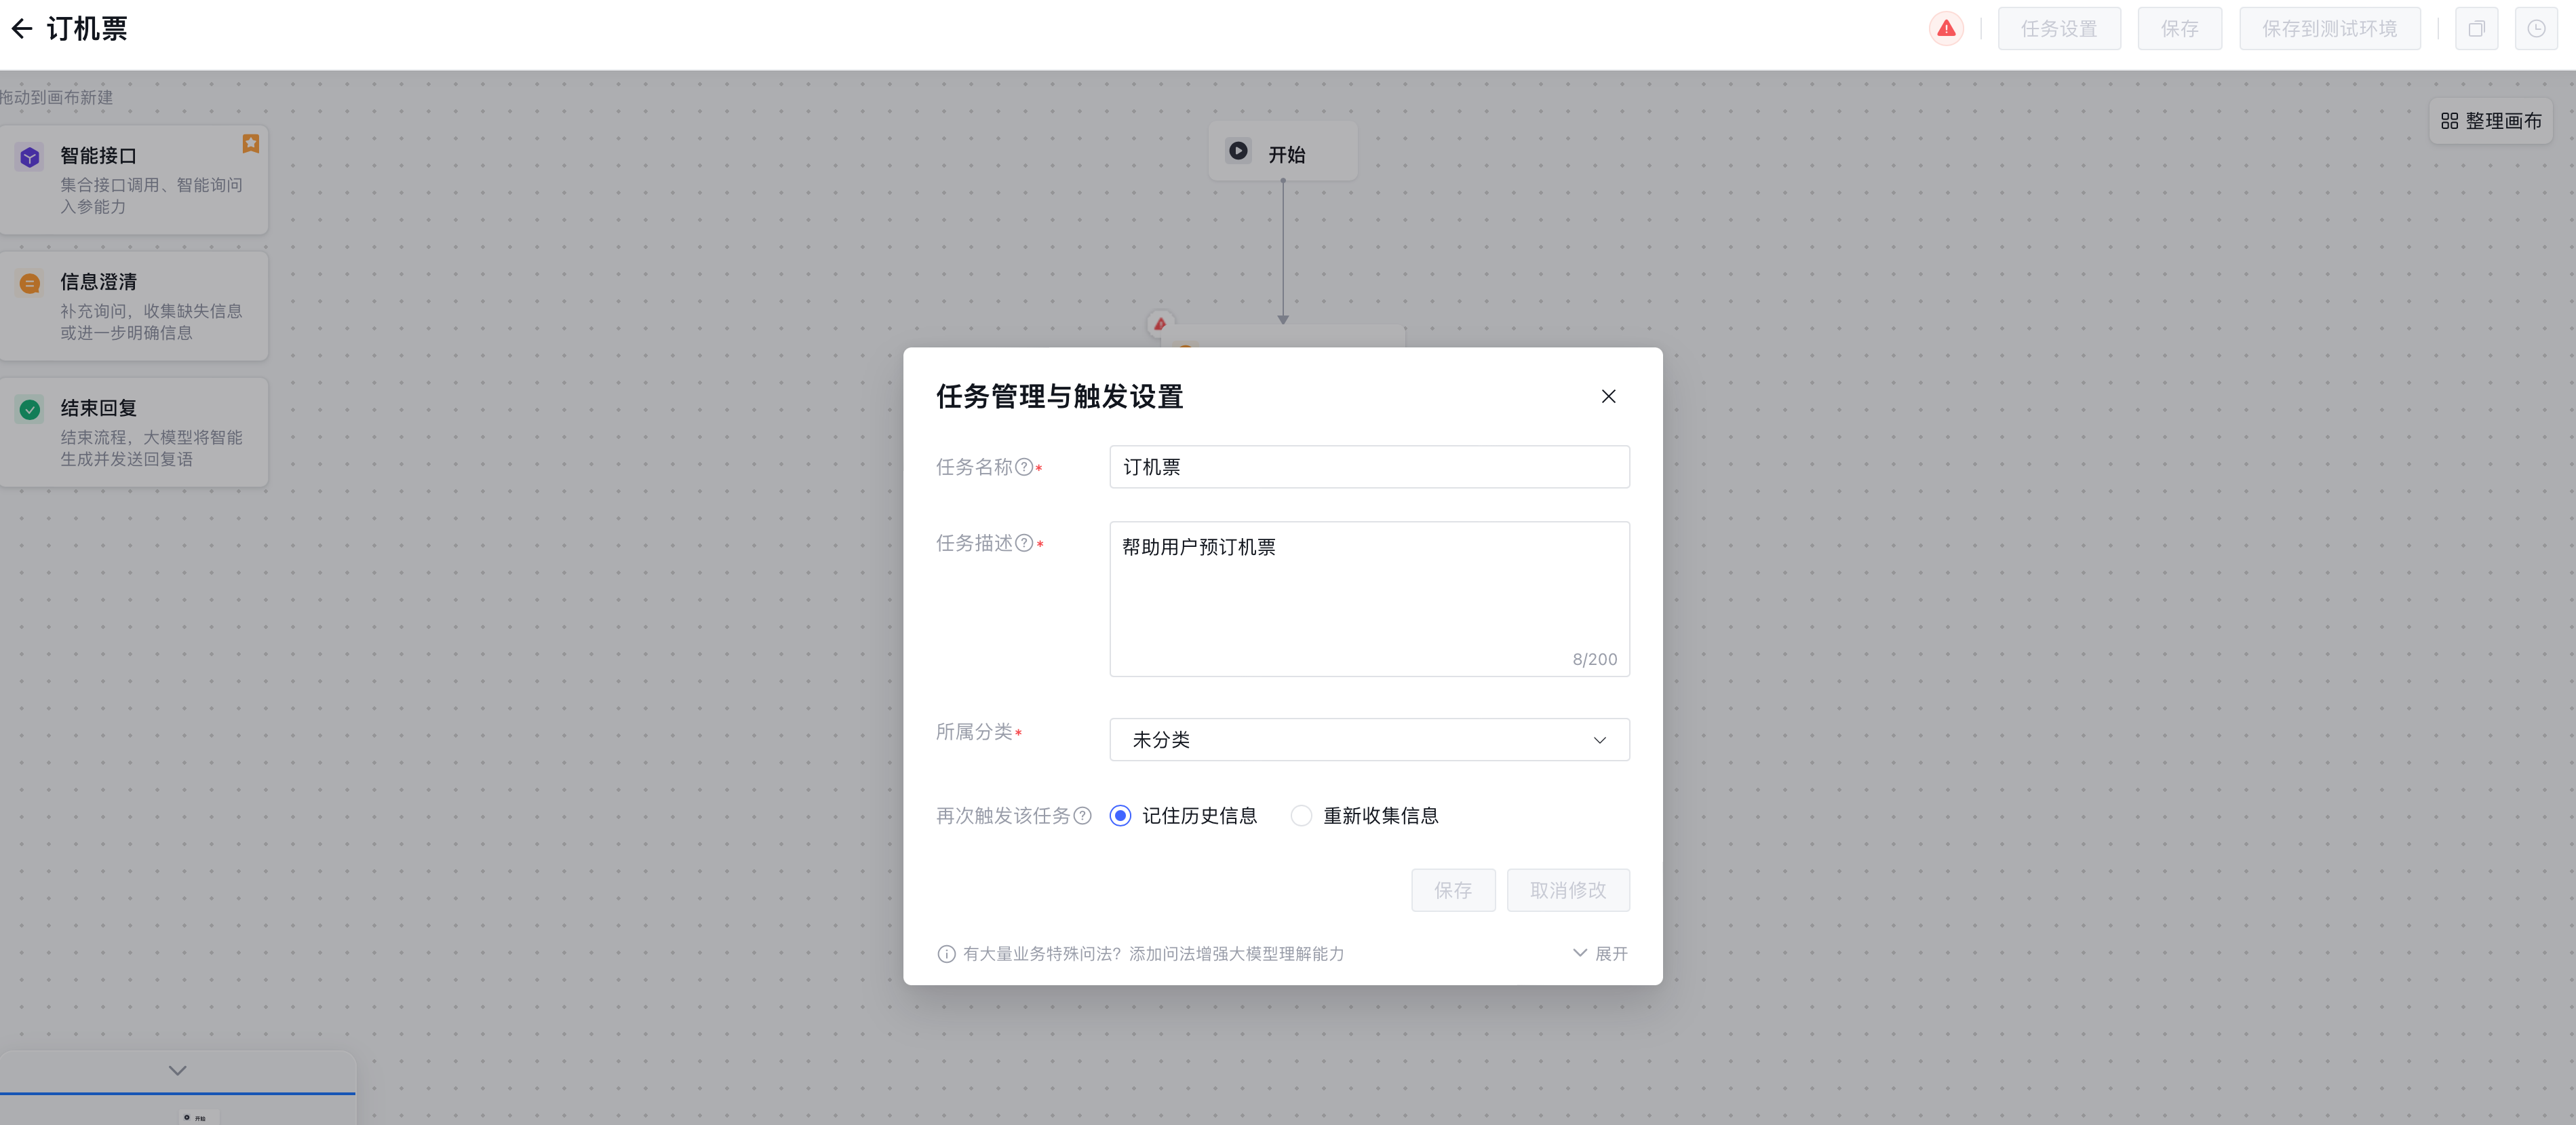Image resolution: width=2576 pixels, height=1125 pixels.
Task: Click the red warning triangle icon
Action: pos(1945,29)
